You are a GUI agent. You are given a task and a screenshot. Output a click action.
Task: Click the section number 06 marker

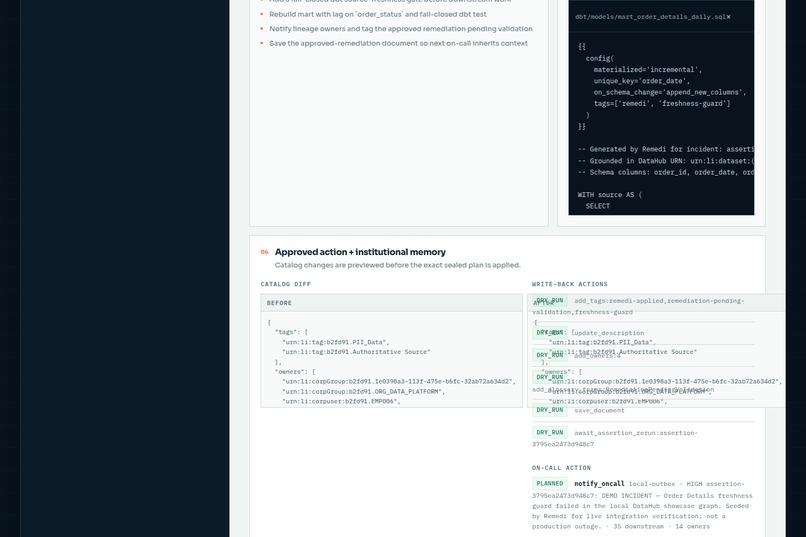click(x=264, y=252)
